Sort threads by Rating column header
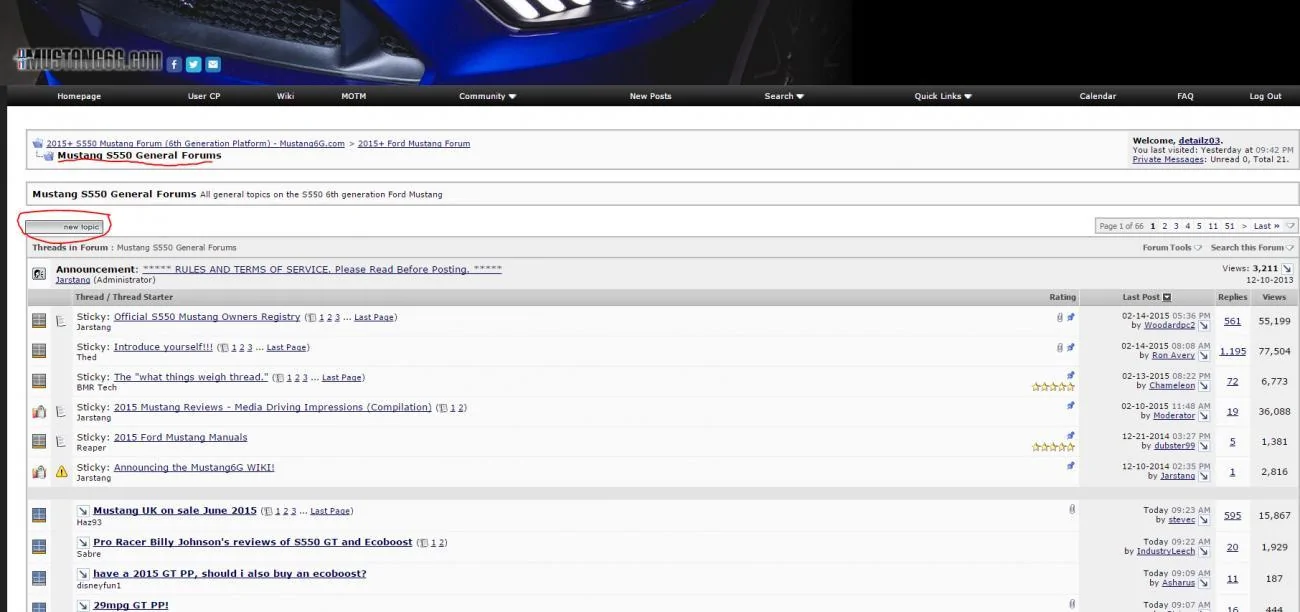The image size is (1300, 612). coord(1062,297)
